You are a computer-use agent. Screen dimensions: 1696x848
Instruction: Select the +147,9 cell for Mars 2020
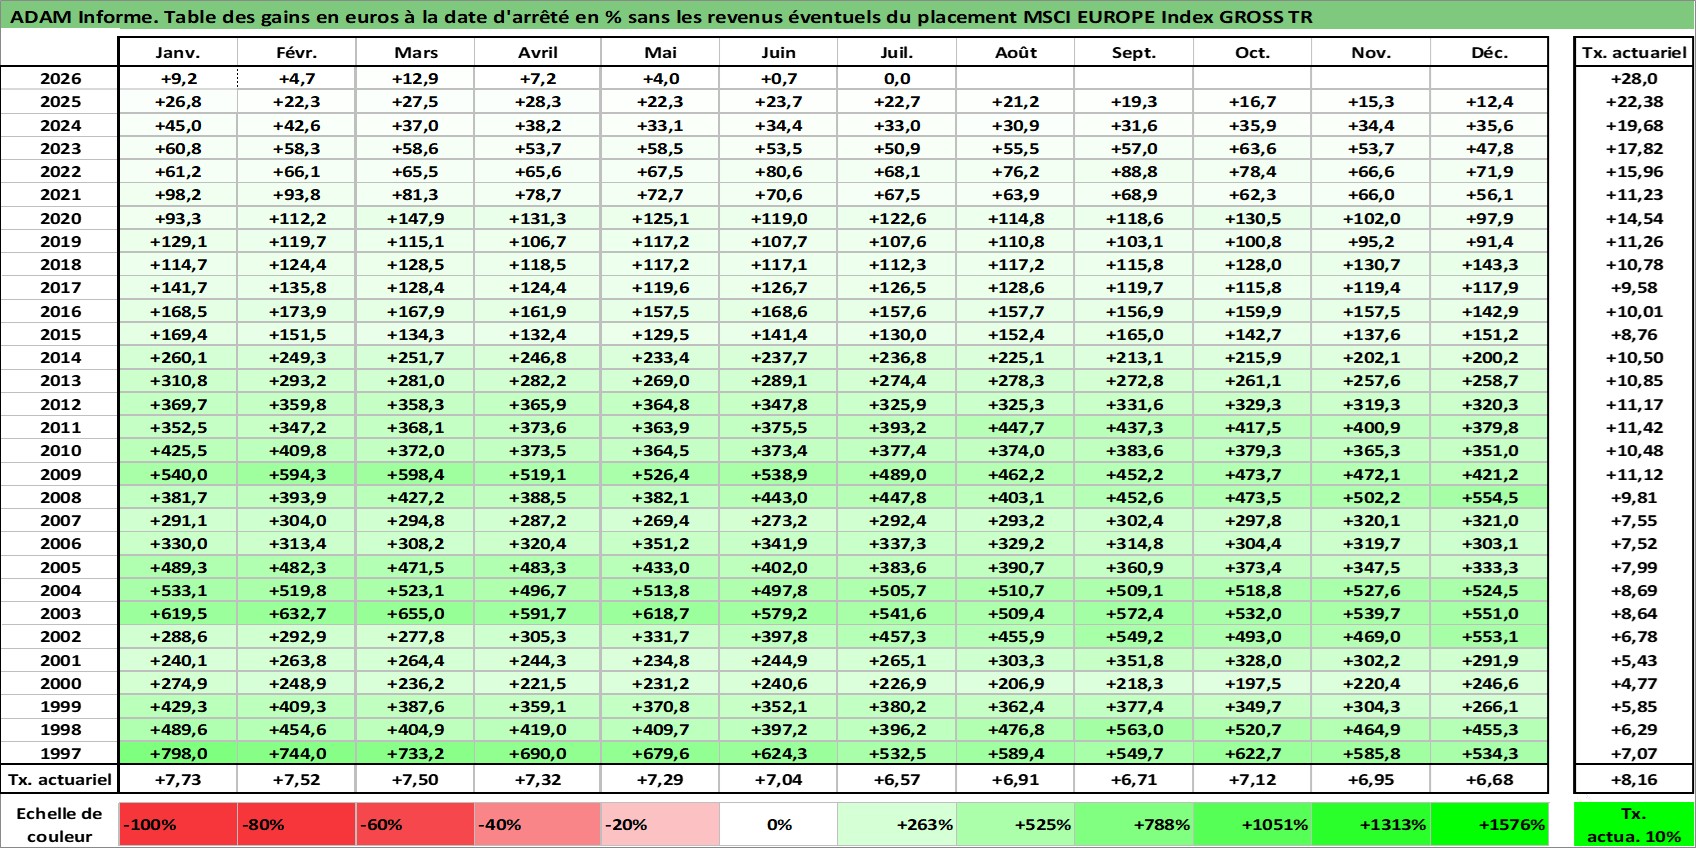point(415,218)
